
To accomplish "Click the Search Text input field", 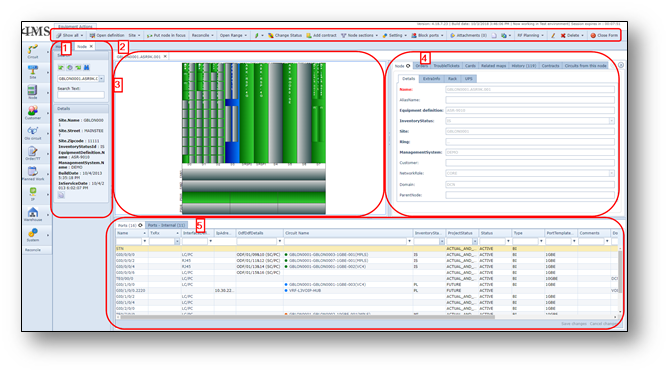I will point(81,95).
